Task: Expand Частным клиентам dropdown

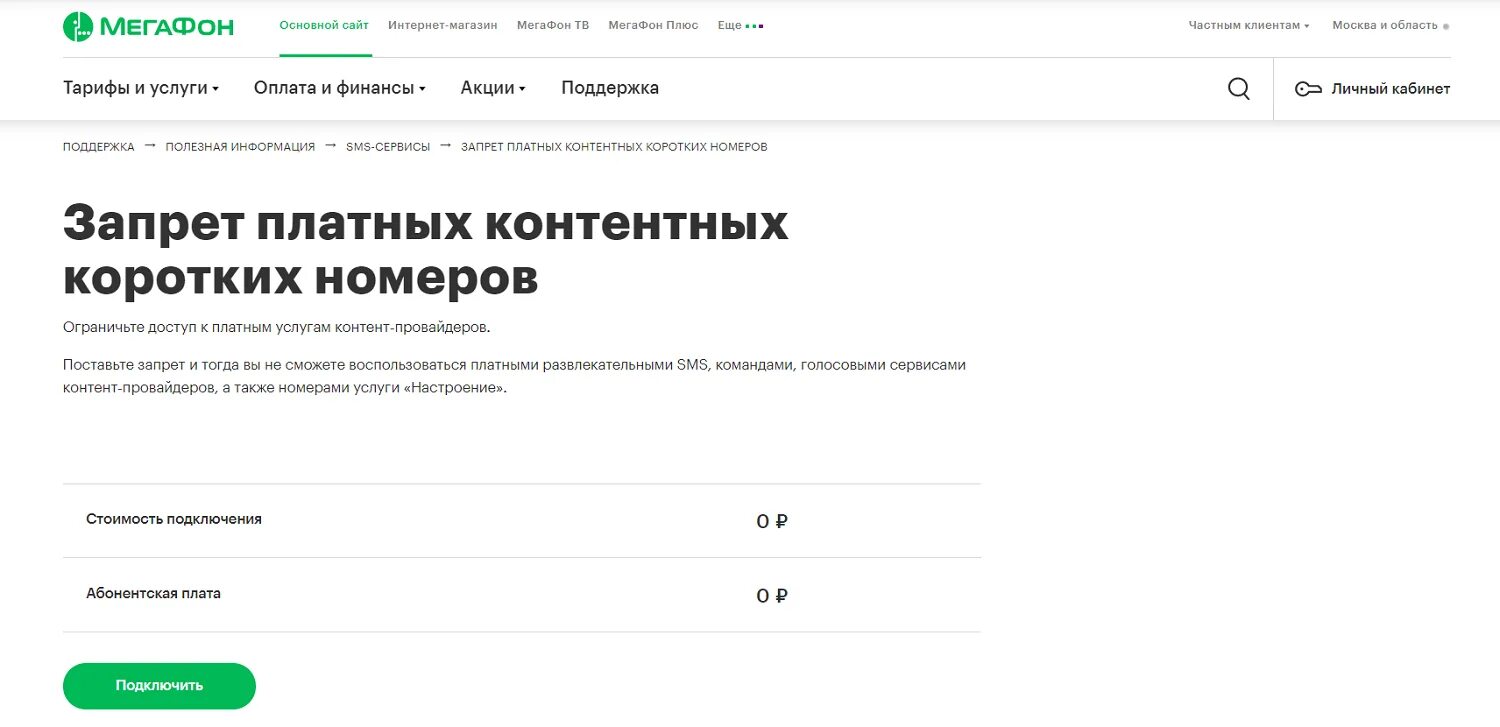Action: click(1249, 25)
